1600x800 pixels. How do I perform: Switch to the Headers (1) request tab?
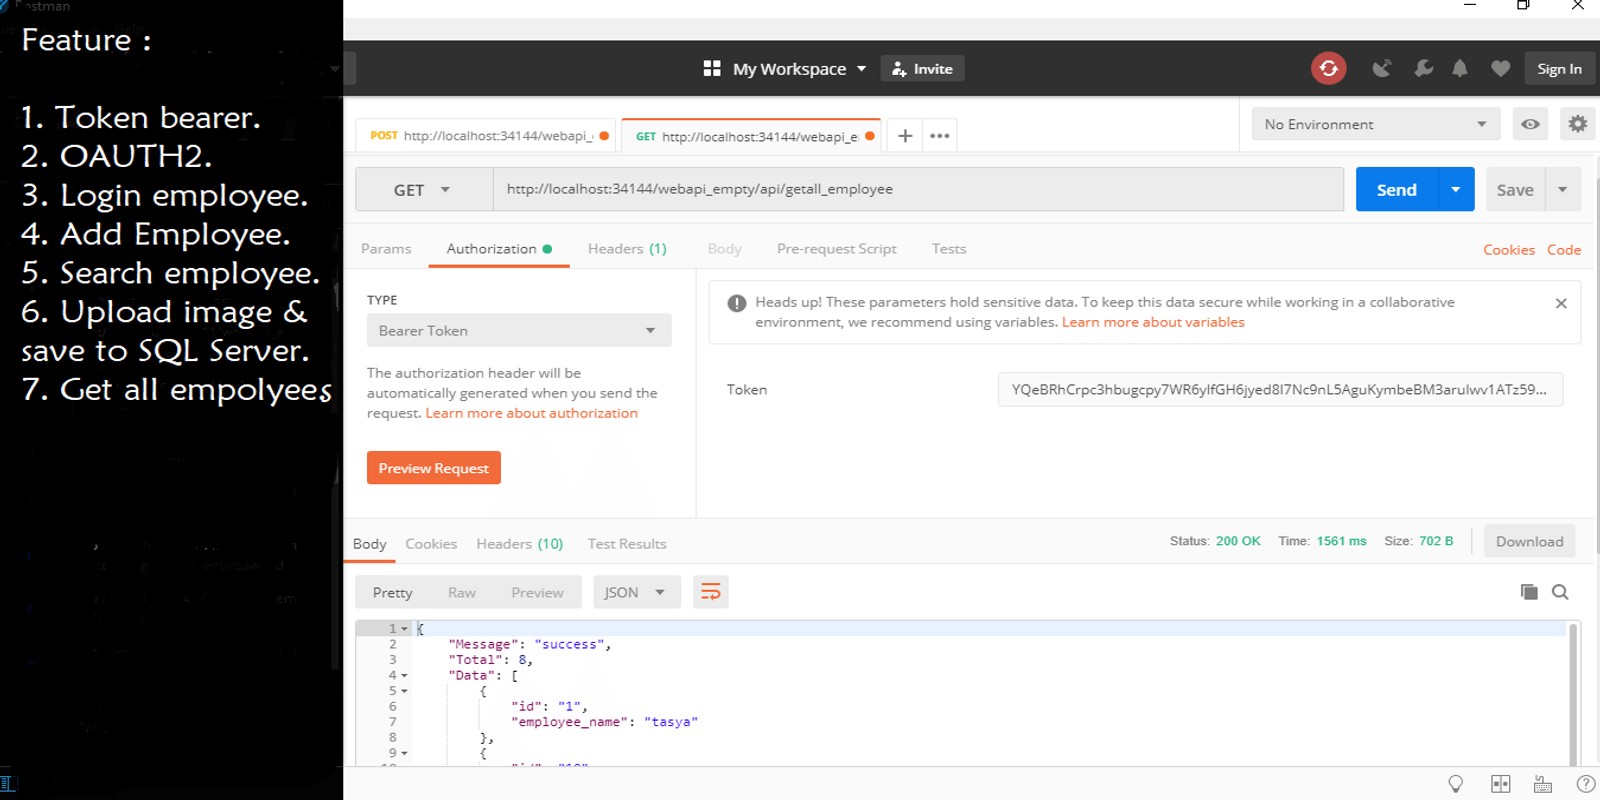pos(627,249)
